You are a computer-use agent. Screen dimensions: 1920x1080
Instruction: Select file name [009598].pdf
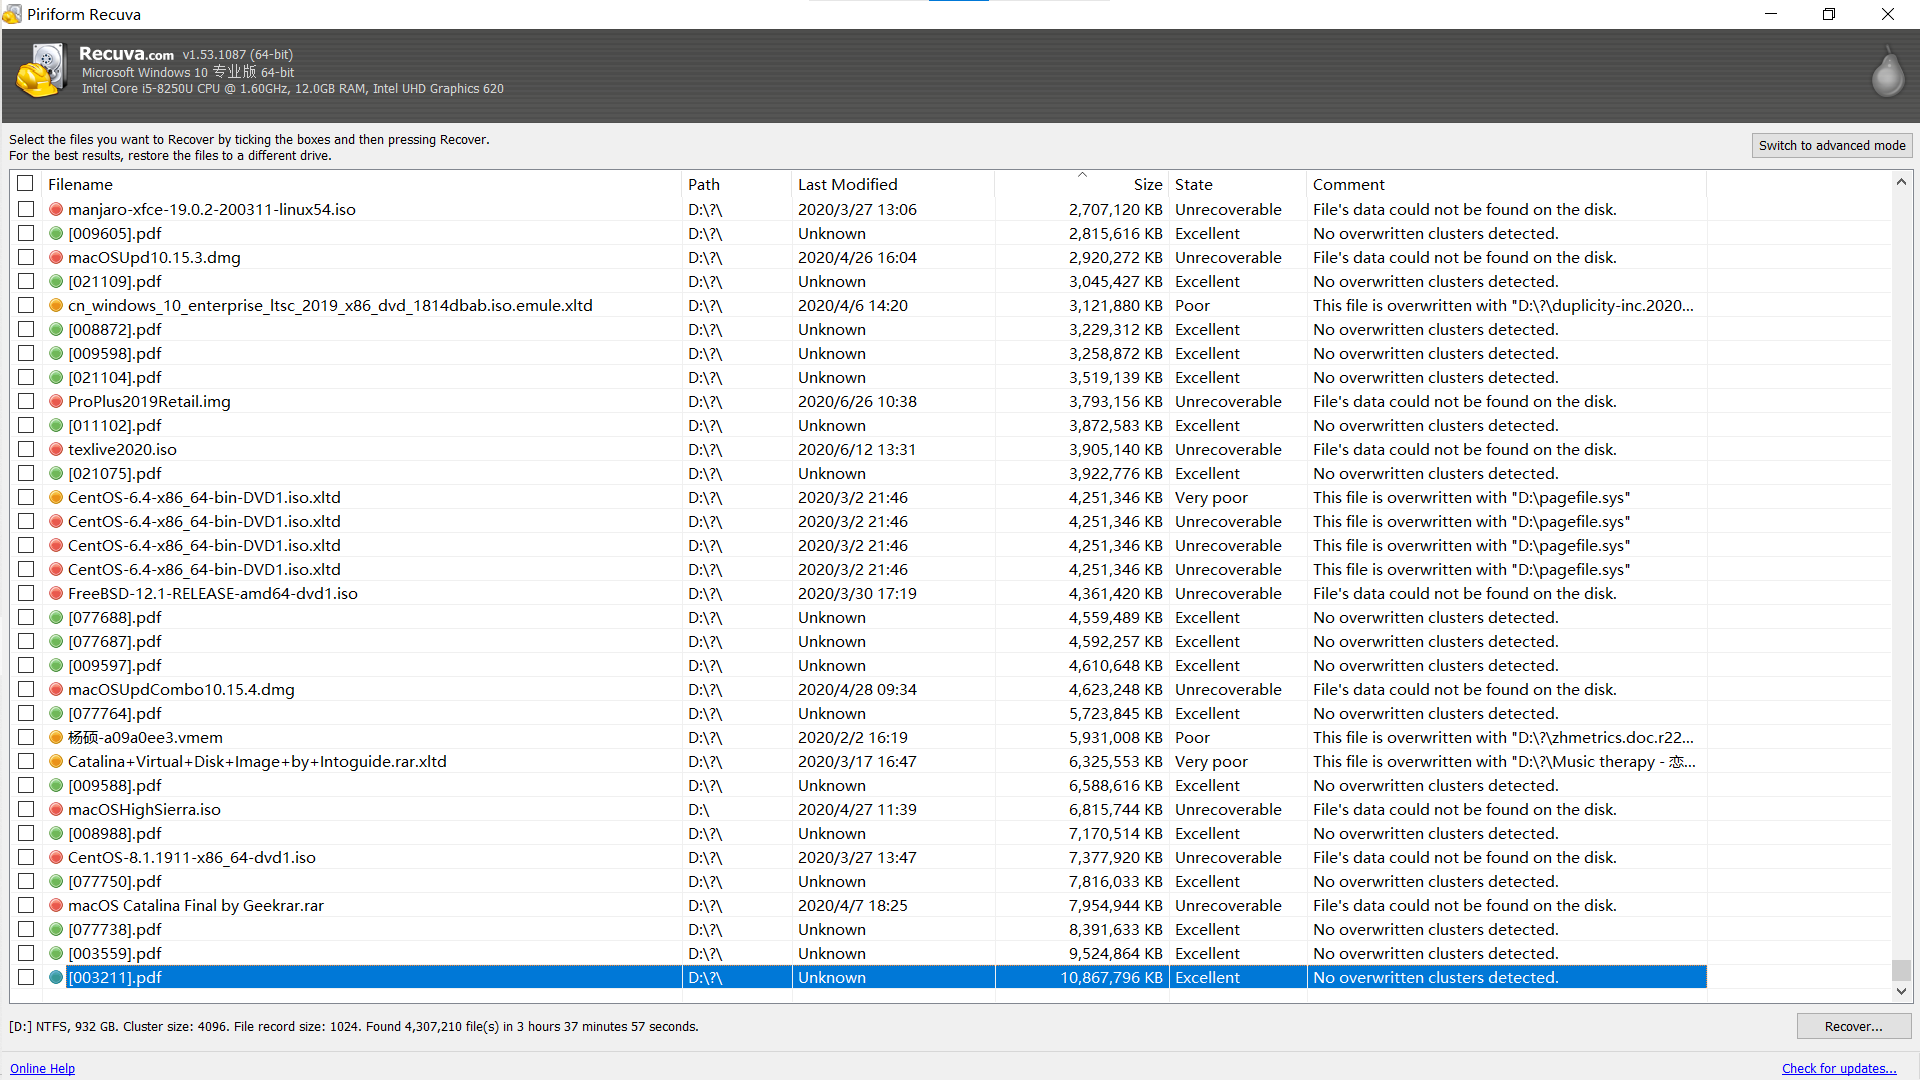(x=115, y=353)
